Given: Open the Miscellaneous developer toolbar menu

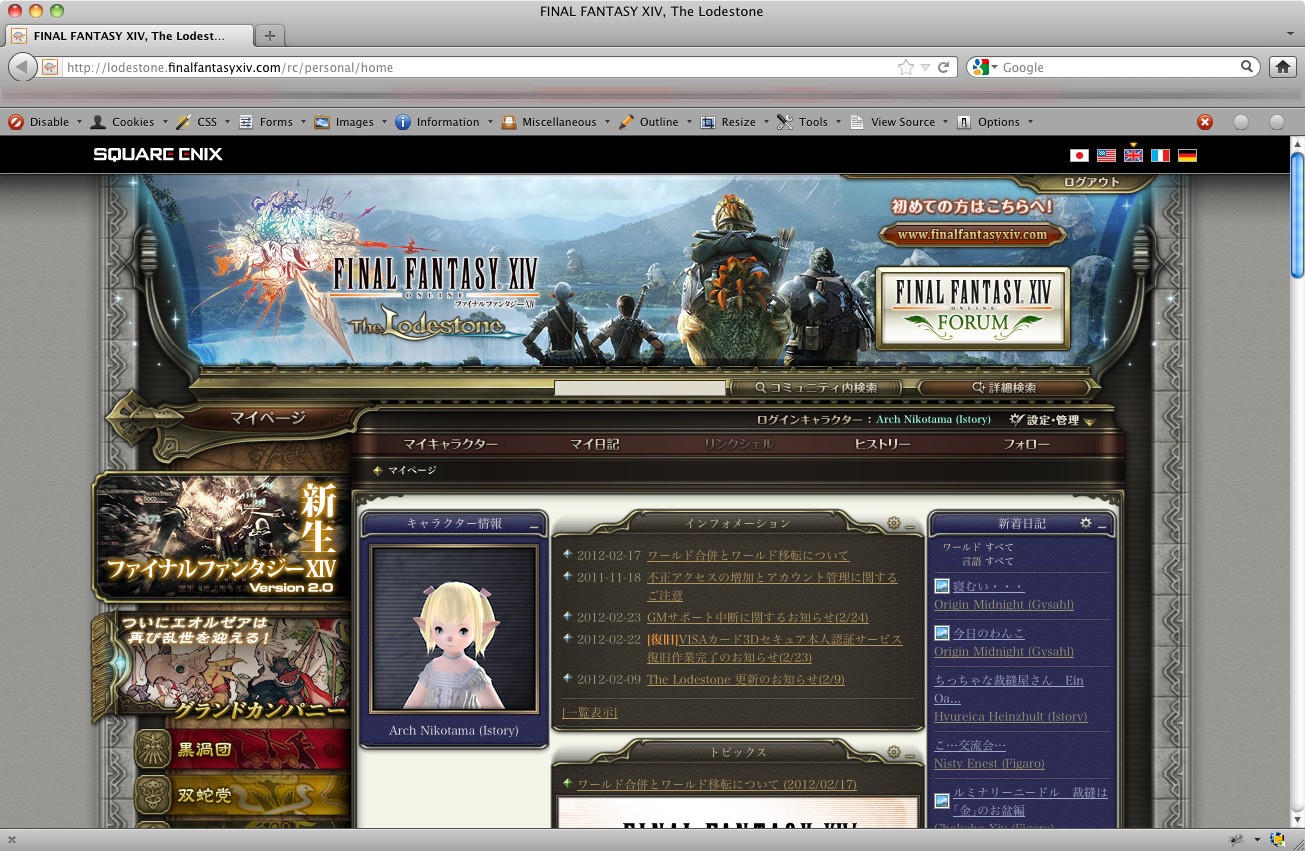Looking at the screenshot, I should pyautogui.click(x=554, y=122).
